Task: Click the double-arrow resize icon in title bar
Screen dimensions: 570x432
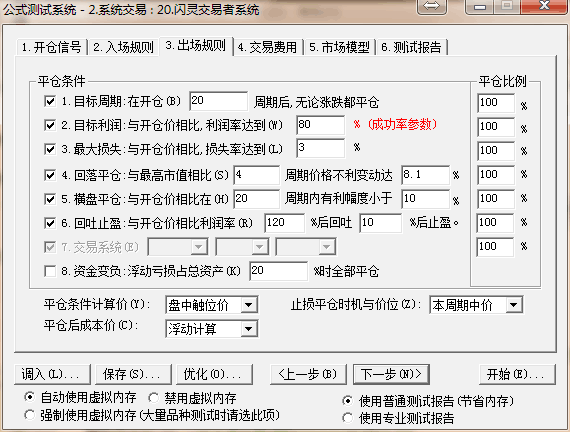Action: tap(431, 6)
